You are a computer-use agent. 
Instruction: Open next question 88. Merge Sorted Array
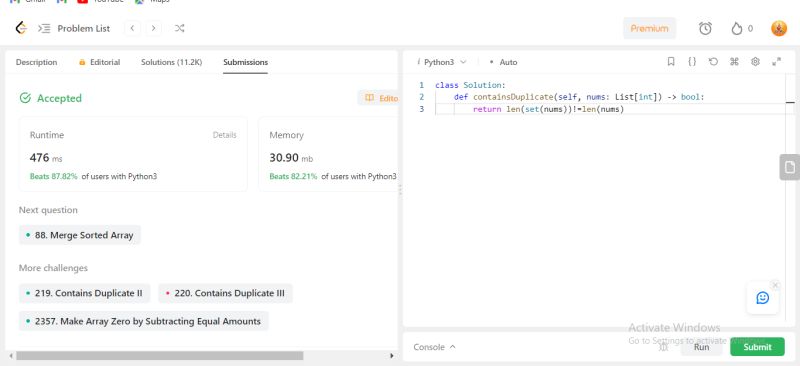[80, 235]
